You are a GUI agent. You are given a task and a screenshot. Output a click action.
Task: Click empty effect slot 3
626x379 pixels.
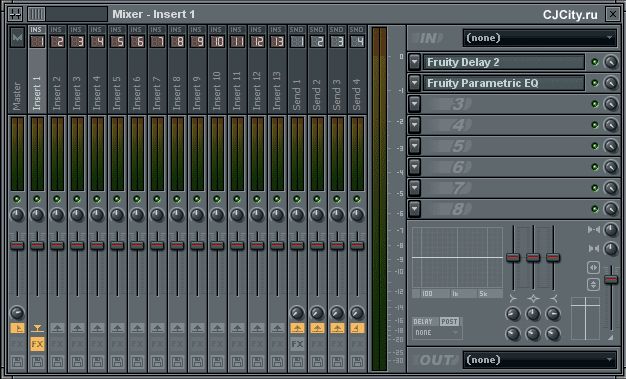coord(503,104)
